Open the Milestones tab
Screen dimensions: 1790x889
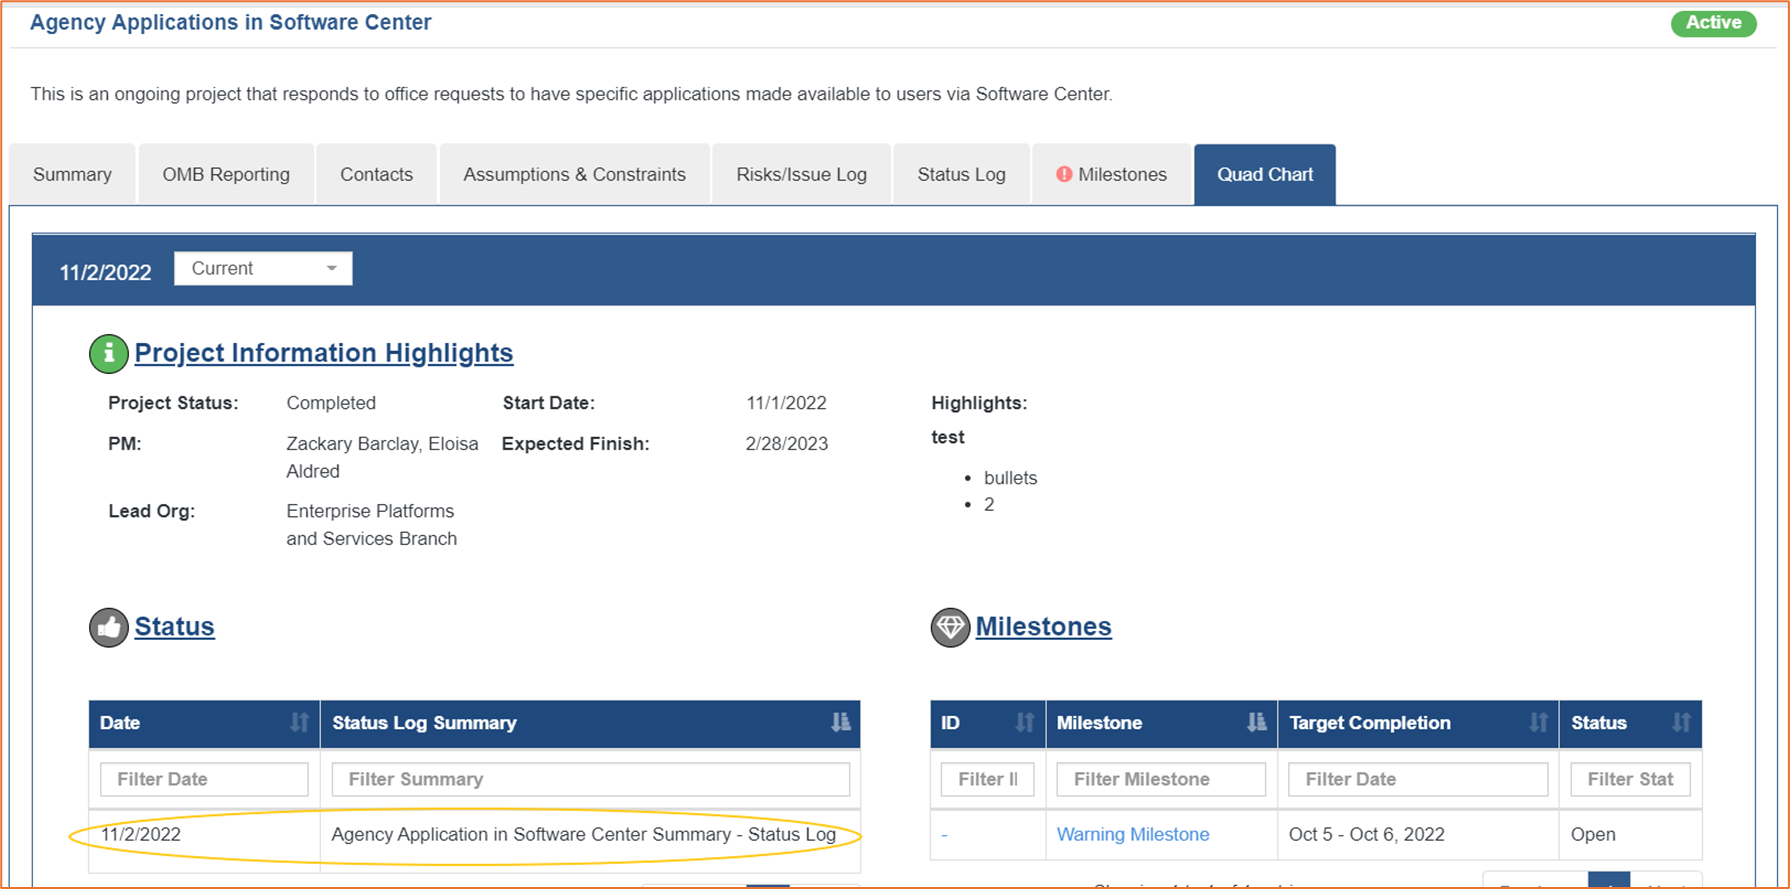pyautogui.click(x=1111, y=175)
